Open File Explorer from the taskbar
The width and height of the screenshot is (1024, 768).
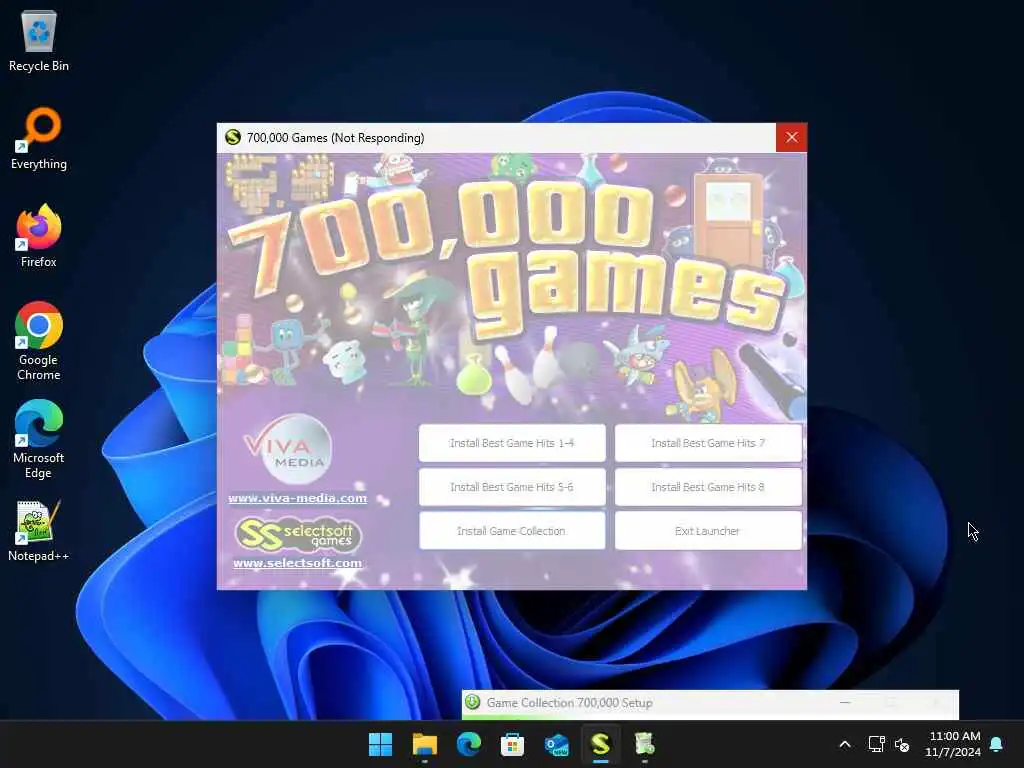point(424,744)
